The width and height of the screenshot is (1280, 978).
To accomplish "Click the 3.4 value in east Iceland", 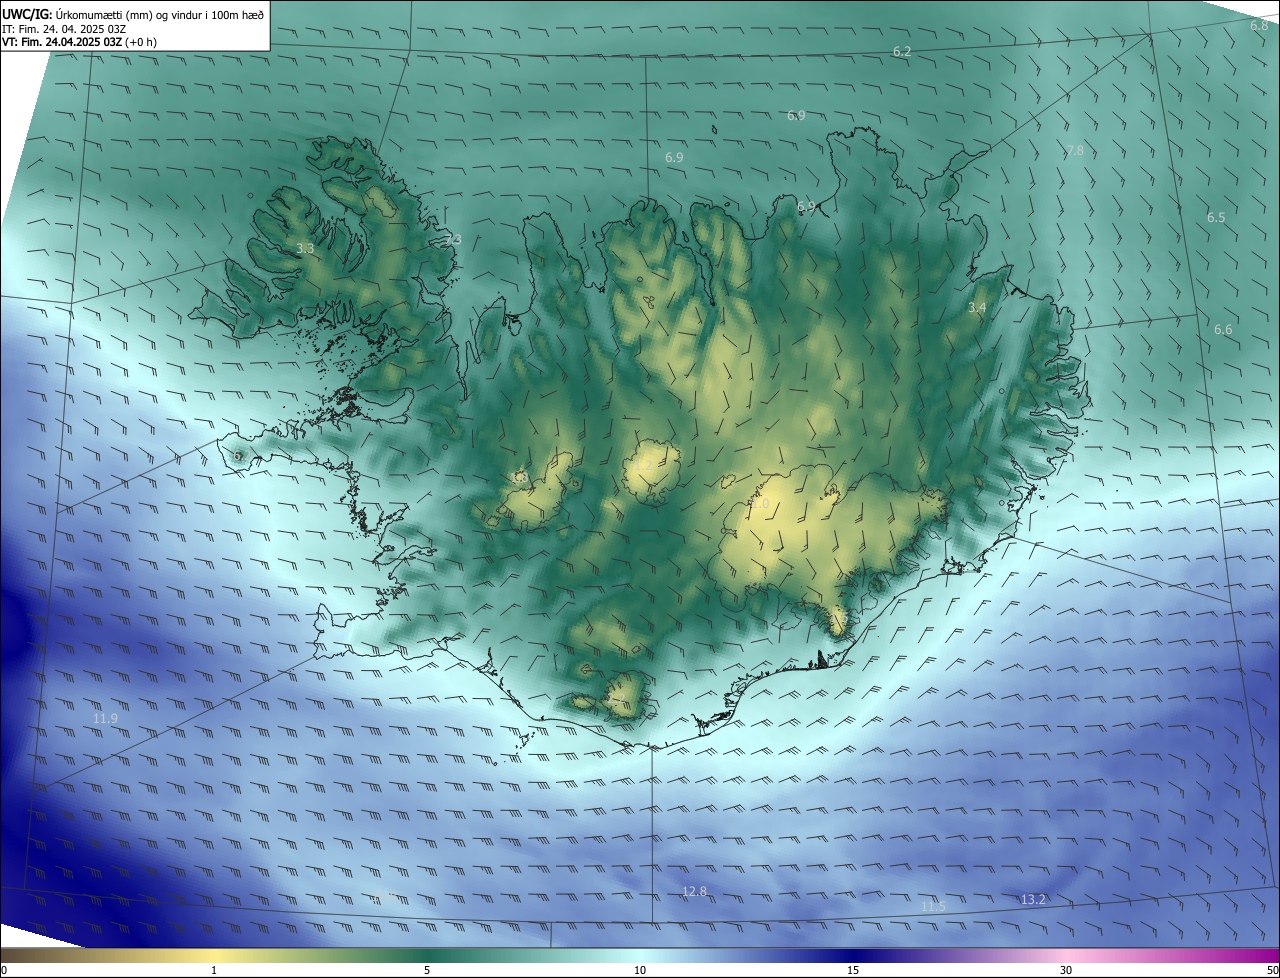I will coord(977,308).
